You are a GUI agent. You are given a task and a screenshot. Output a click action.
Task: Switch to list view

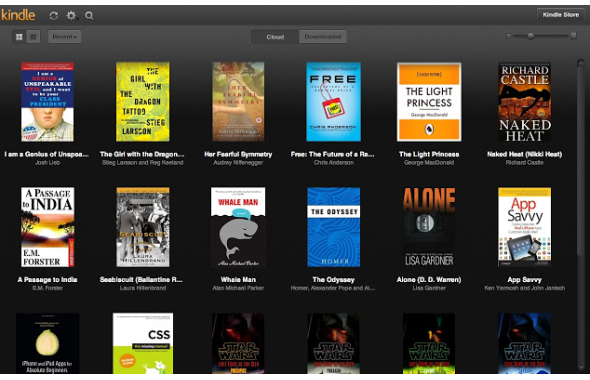(x=33, y=36)
